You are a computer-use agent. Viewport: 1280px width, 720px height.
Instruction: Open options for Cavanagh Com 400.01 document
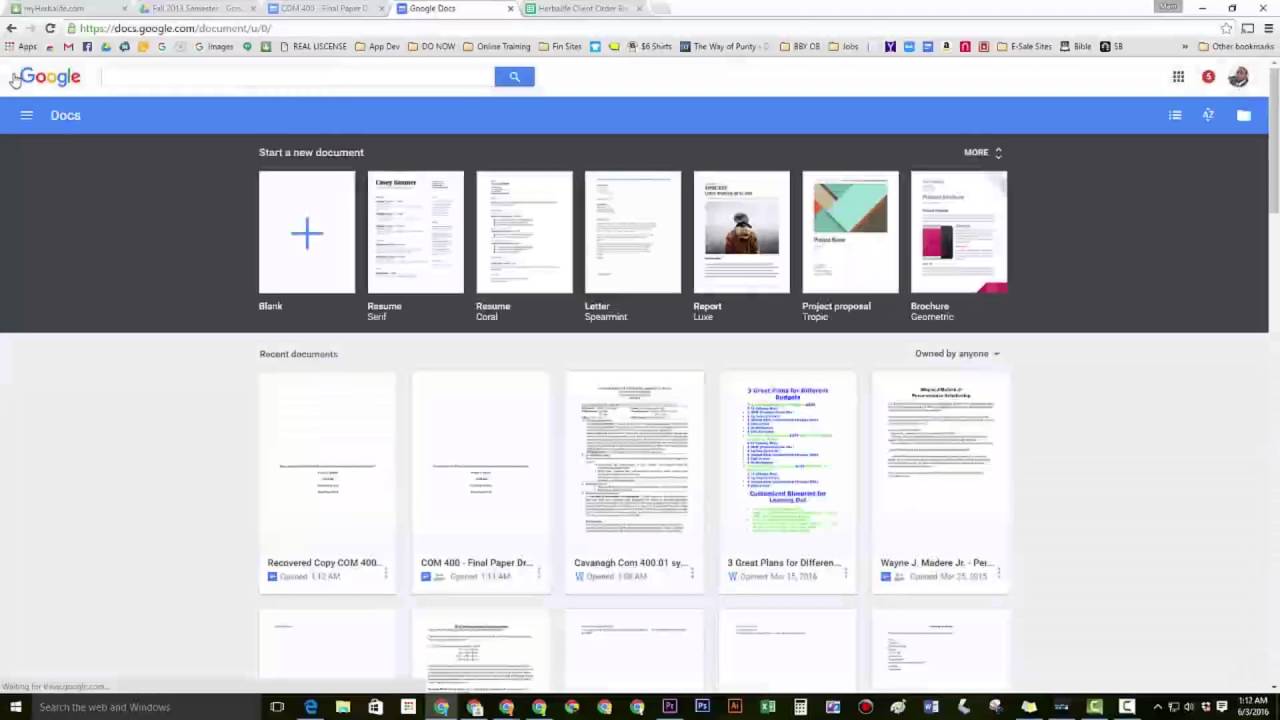[692, 574]
